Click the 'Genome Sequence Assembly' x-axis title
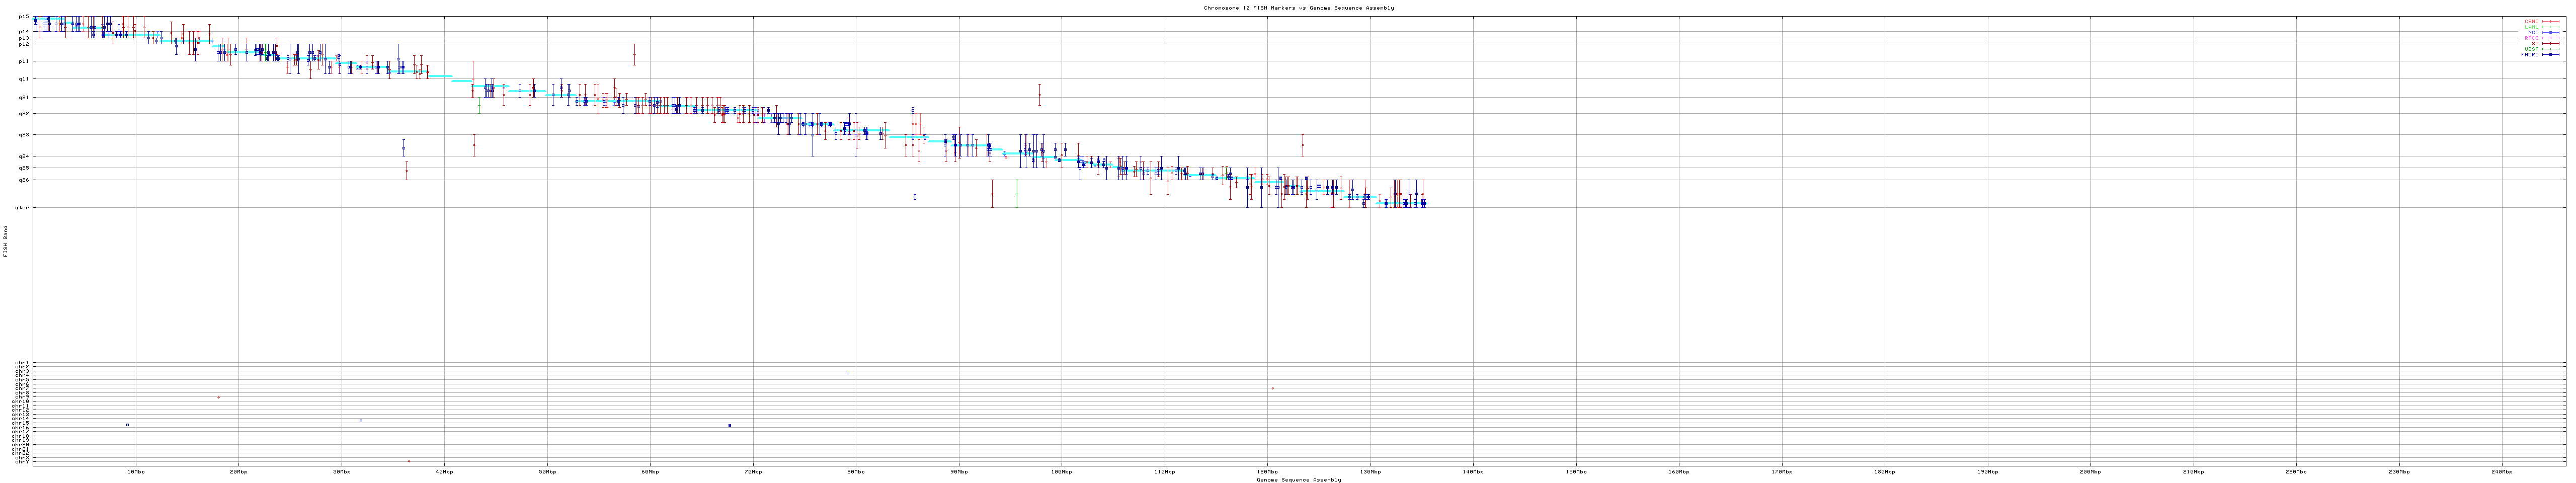This screenshot has width=2576, height=483. 1298,480
